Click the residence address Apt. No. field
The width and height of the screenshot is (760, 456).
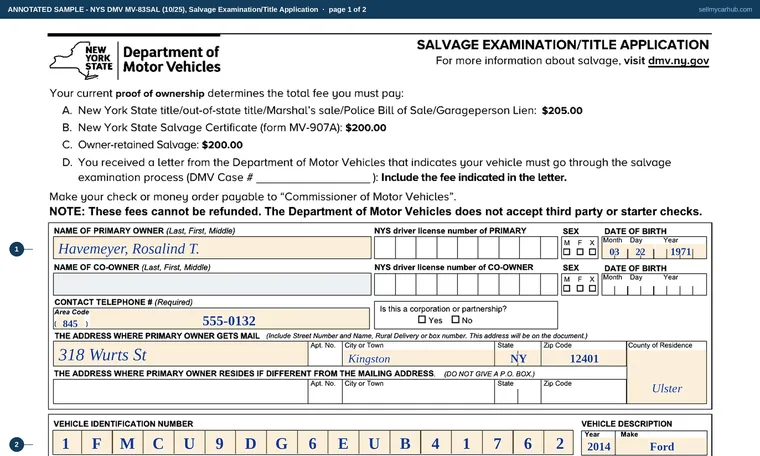coord(325,392)
